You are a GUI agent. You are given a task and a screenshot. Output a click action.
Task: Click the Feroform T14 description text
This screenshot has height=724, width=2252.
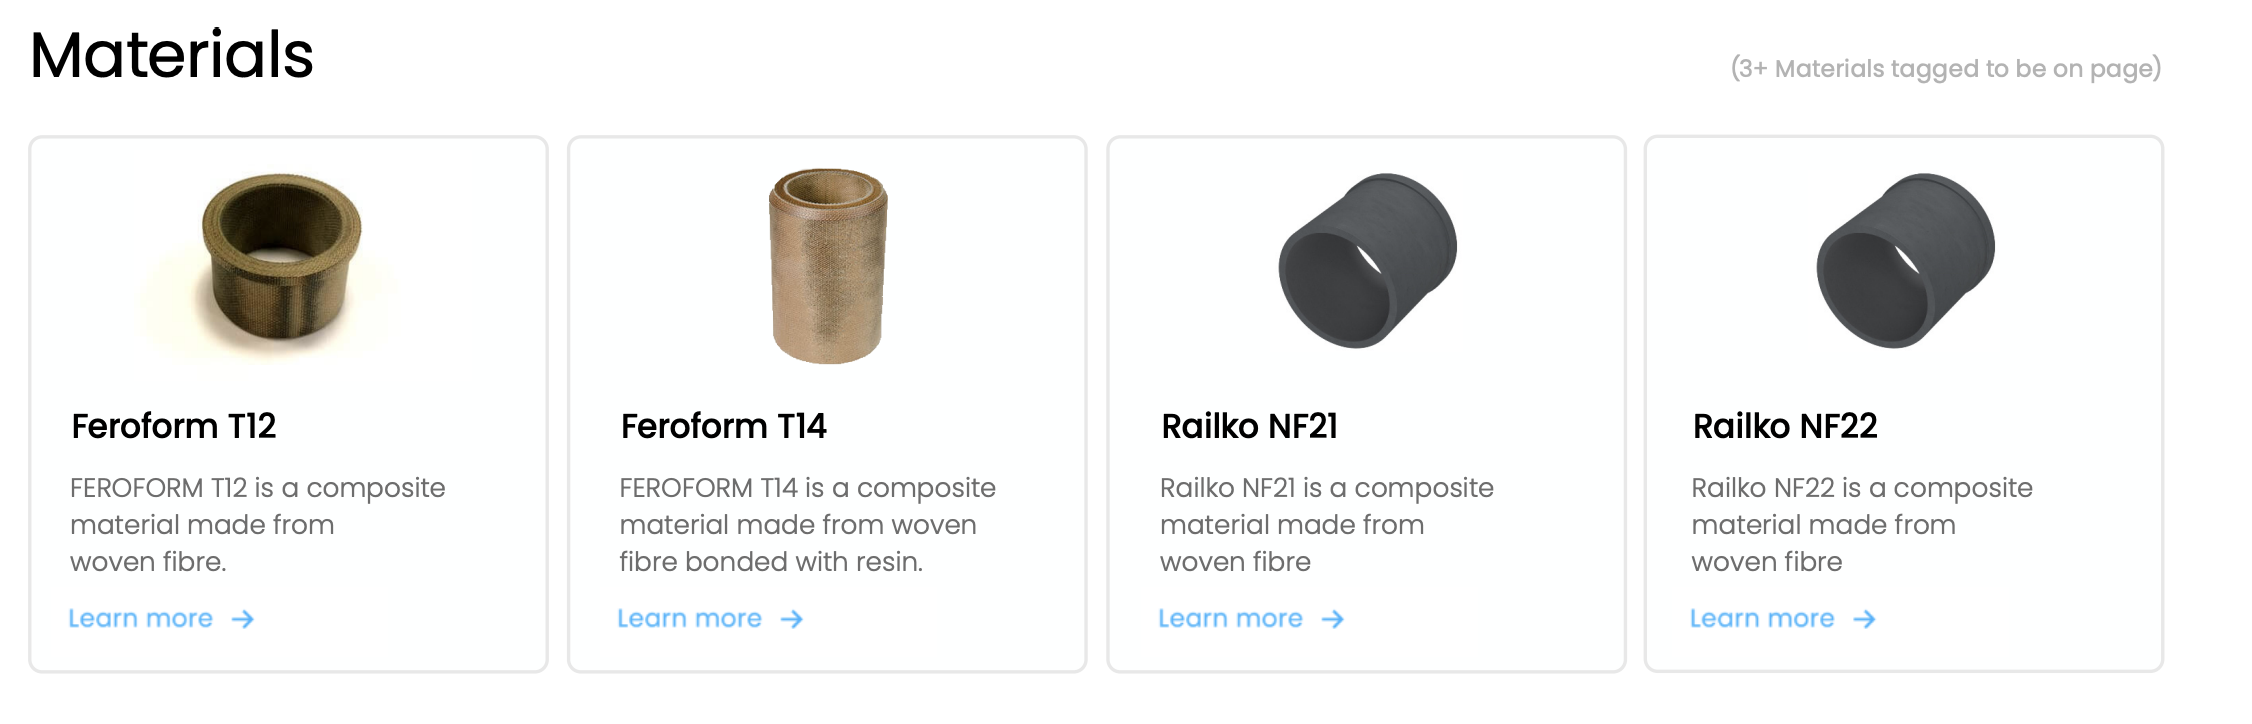pos(808,525)
